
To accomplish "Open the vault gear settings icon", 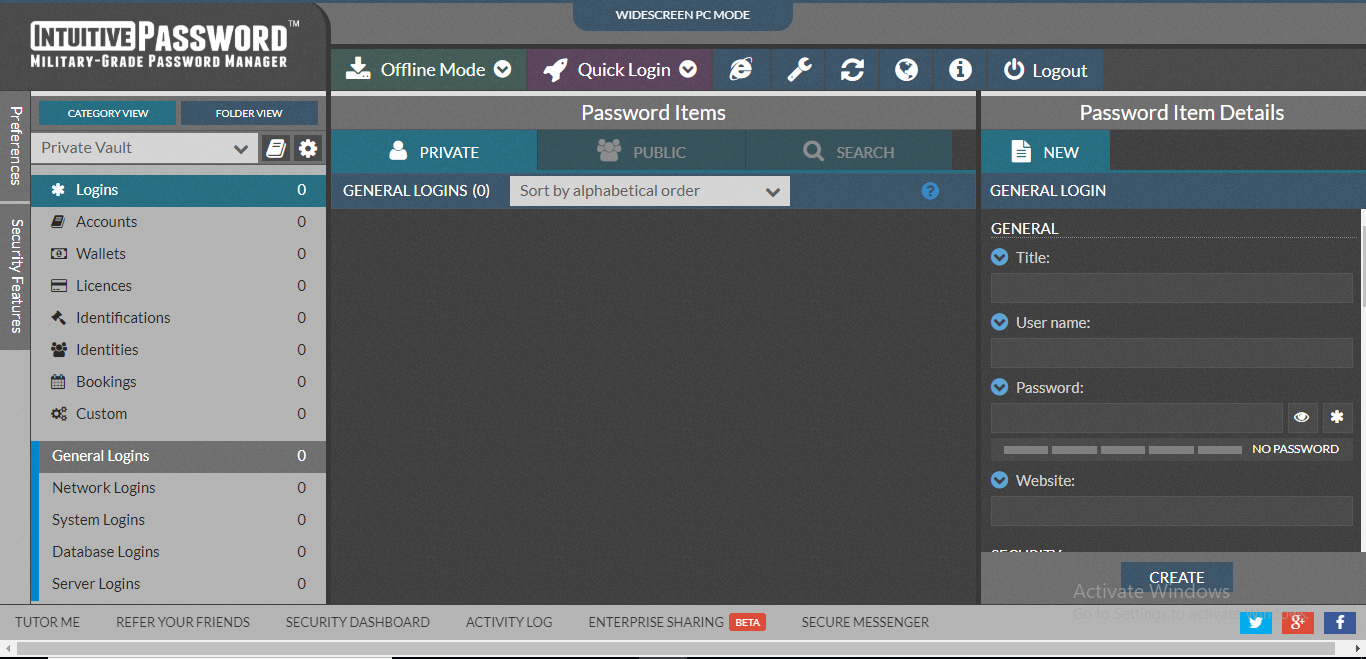I will (308, 148).
